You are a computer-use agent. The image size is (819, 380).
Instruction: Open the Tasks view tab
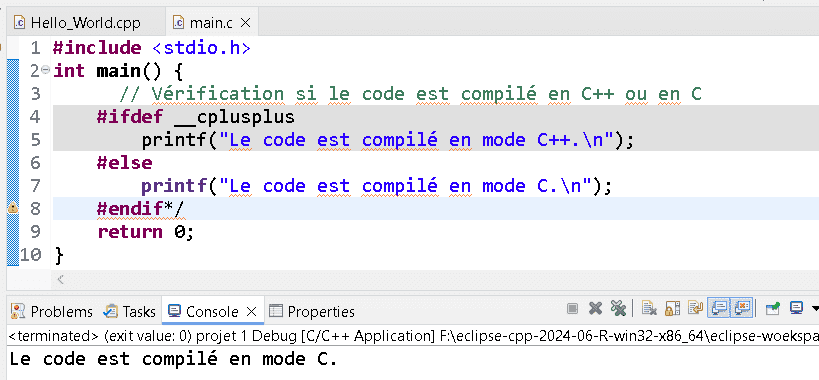tap(130, 312)
